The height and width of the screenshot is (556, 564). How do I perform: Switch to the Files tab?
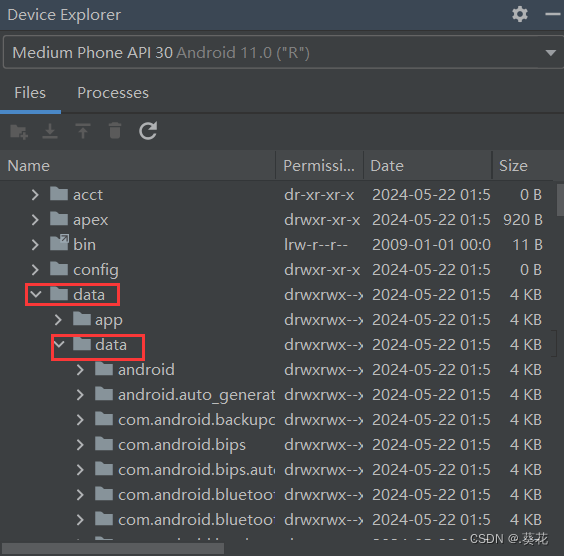tap(30, 93)
